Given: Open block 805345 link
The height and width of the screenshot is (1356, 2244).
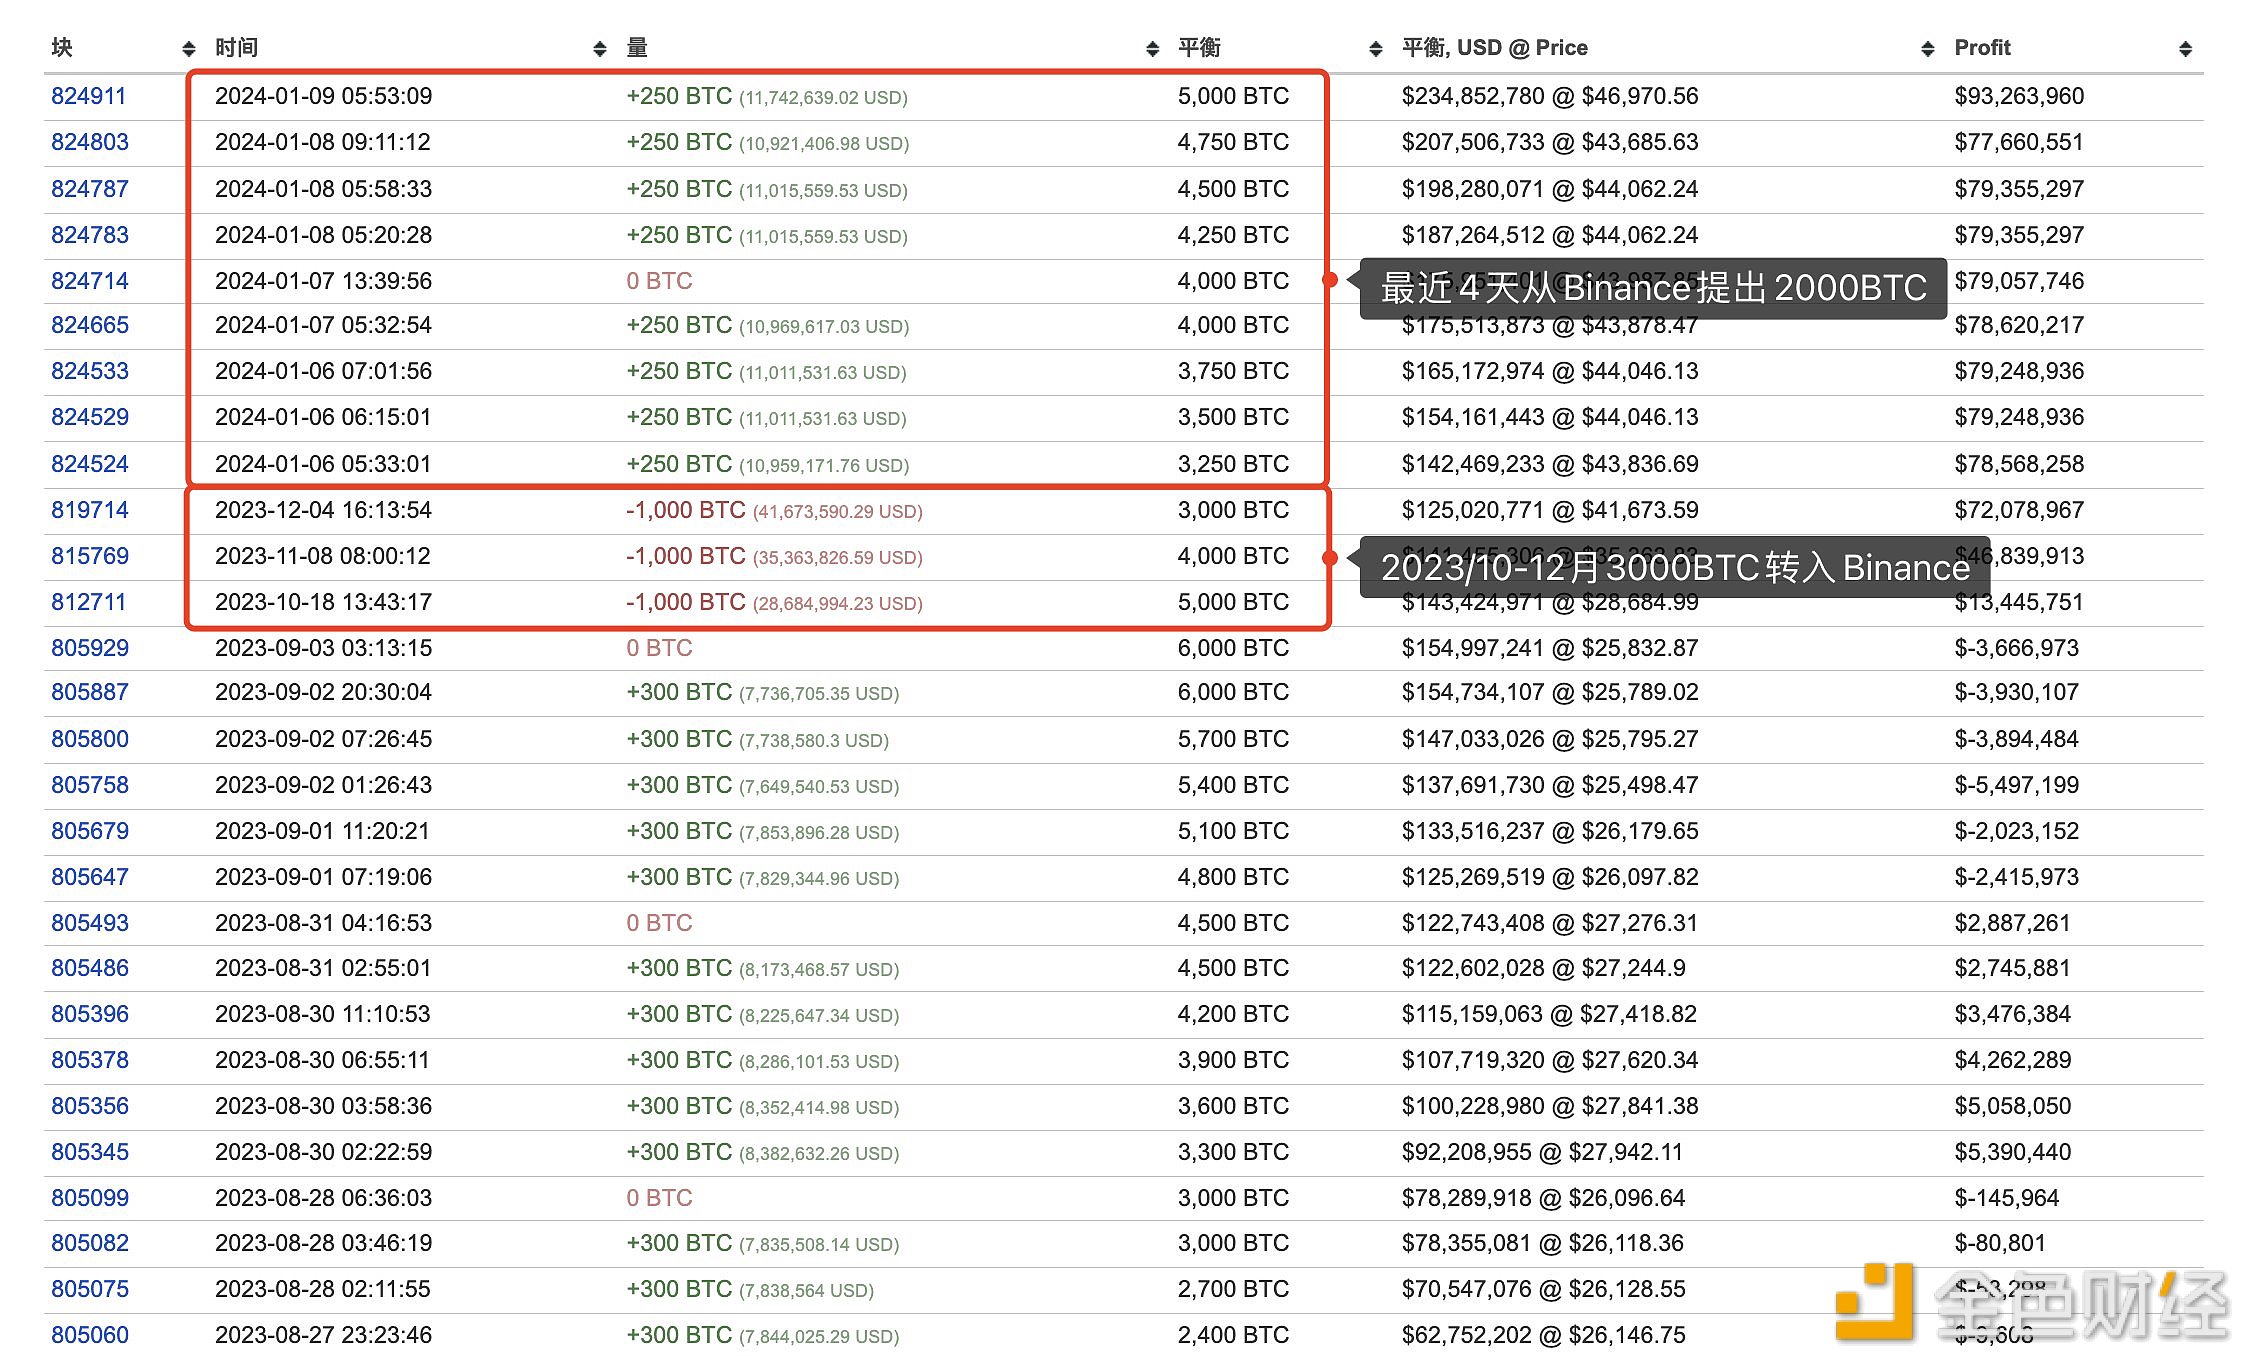Looking at the screenshot, I should click(x=90, y=1152).
